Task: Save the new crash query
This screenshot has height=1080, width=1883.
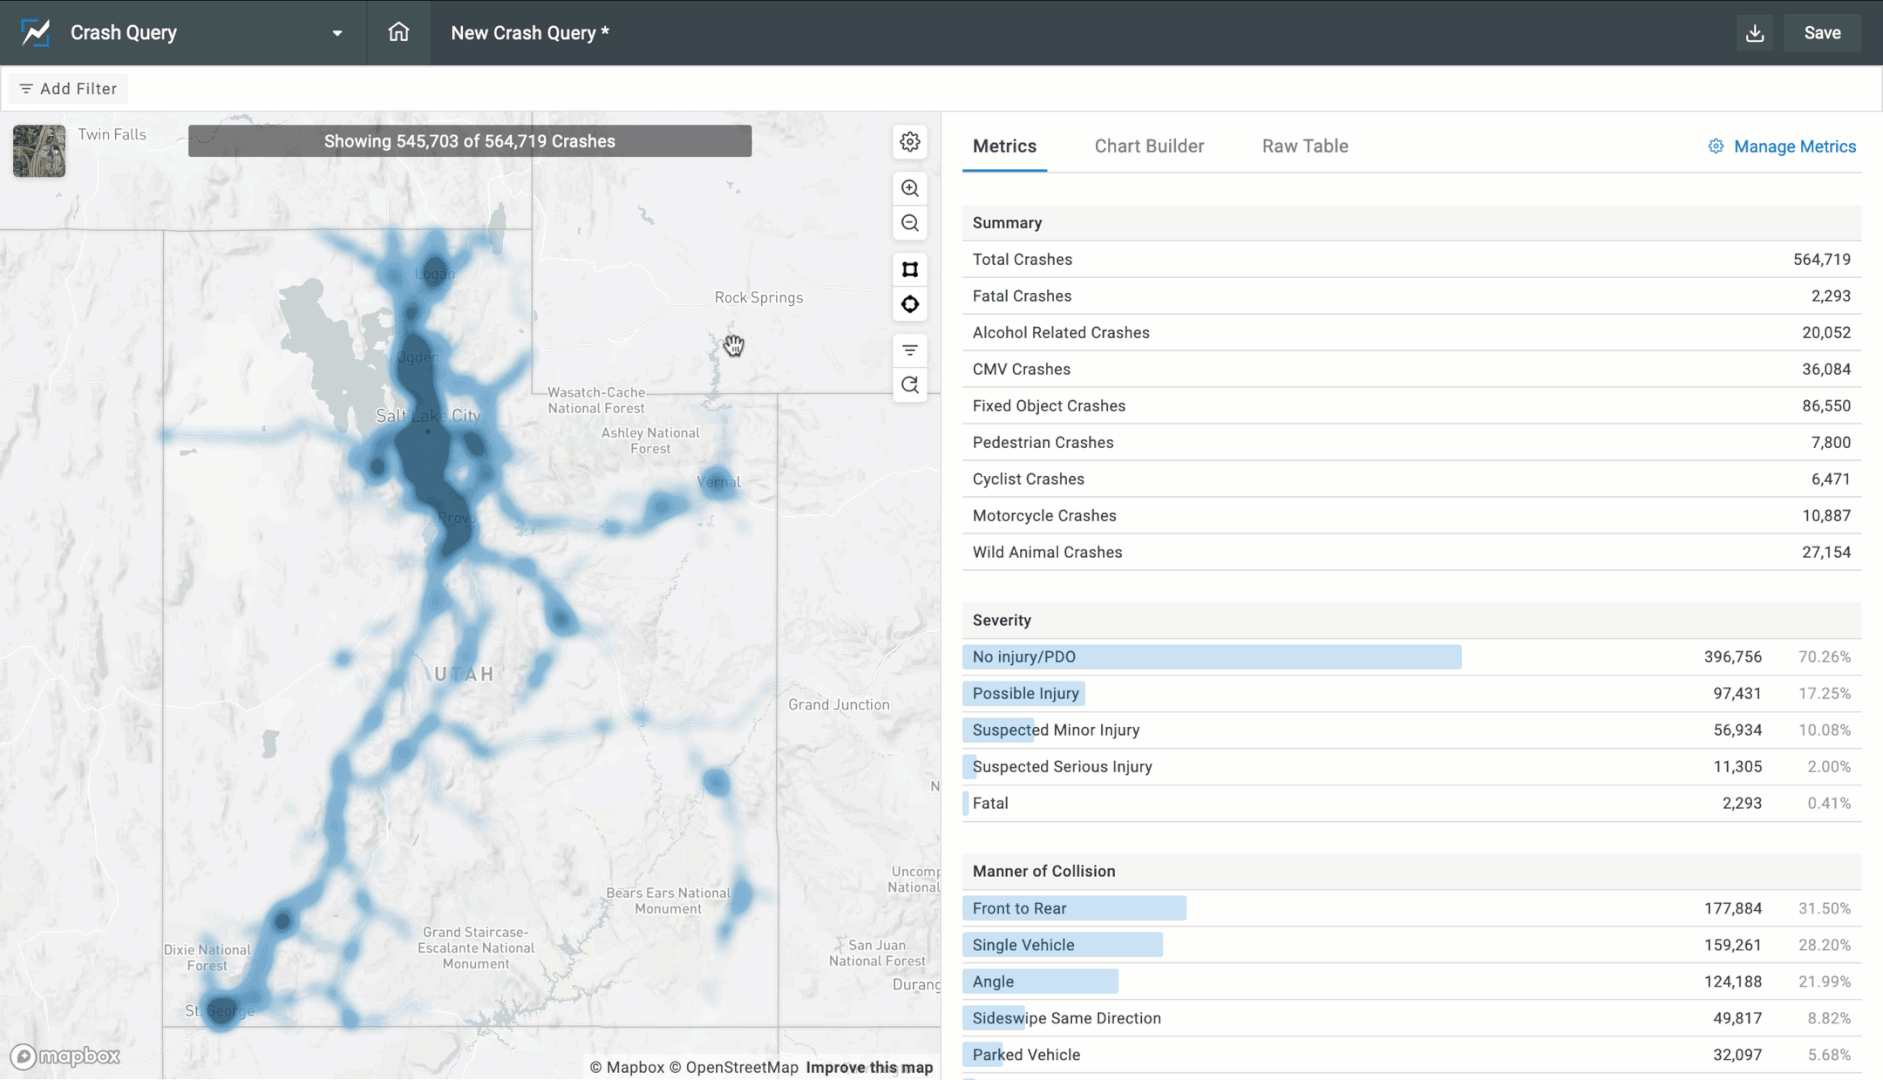Action: click(1821, 33)
